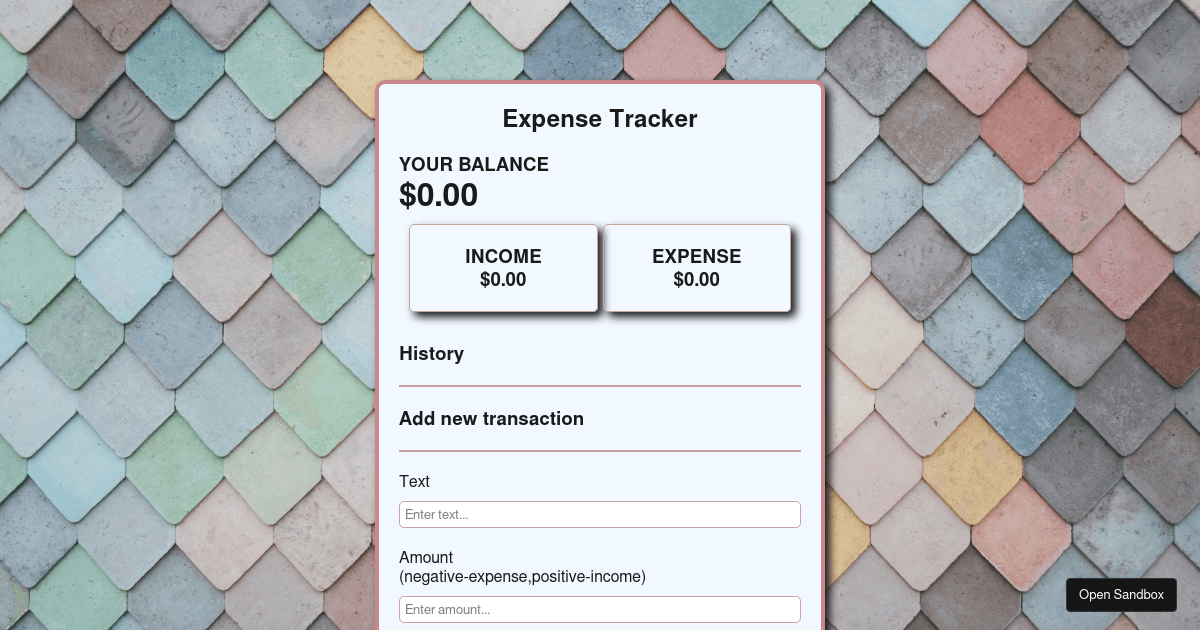Click the $0.00 value under EXPENSE
The width and height of the screenshot is (1200, 630).
click(697, 280)
